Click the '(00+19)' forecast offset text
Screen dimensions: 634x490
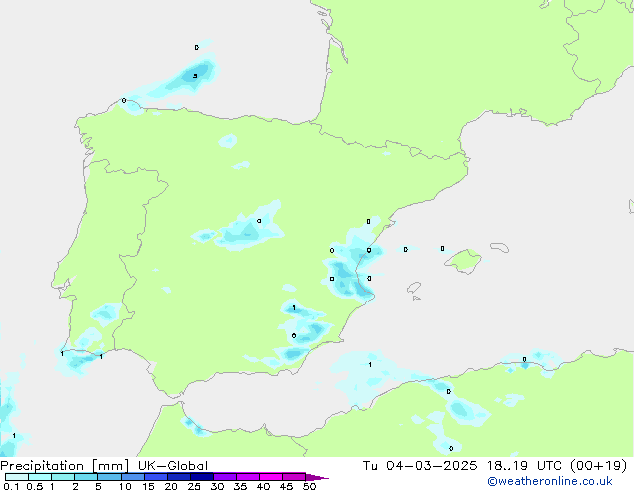point(598,466)
